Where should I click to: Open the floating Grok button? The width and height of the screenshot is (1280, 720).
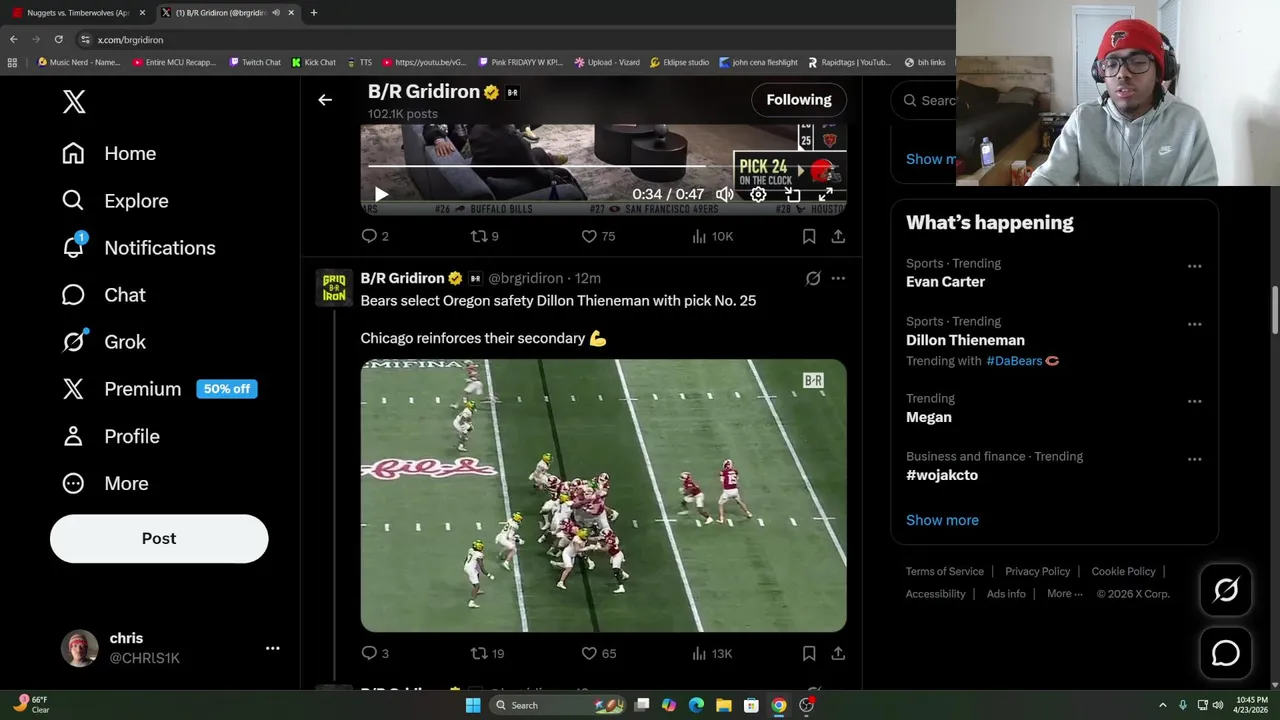pyautogui.click(x=1226, y=590)
